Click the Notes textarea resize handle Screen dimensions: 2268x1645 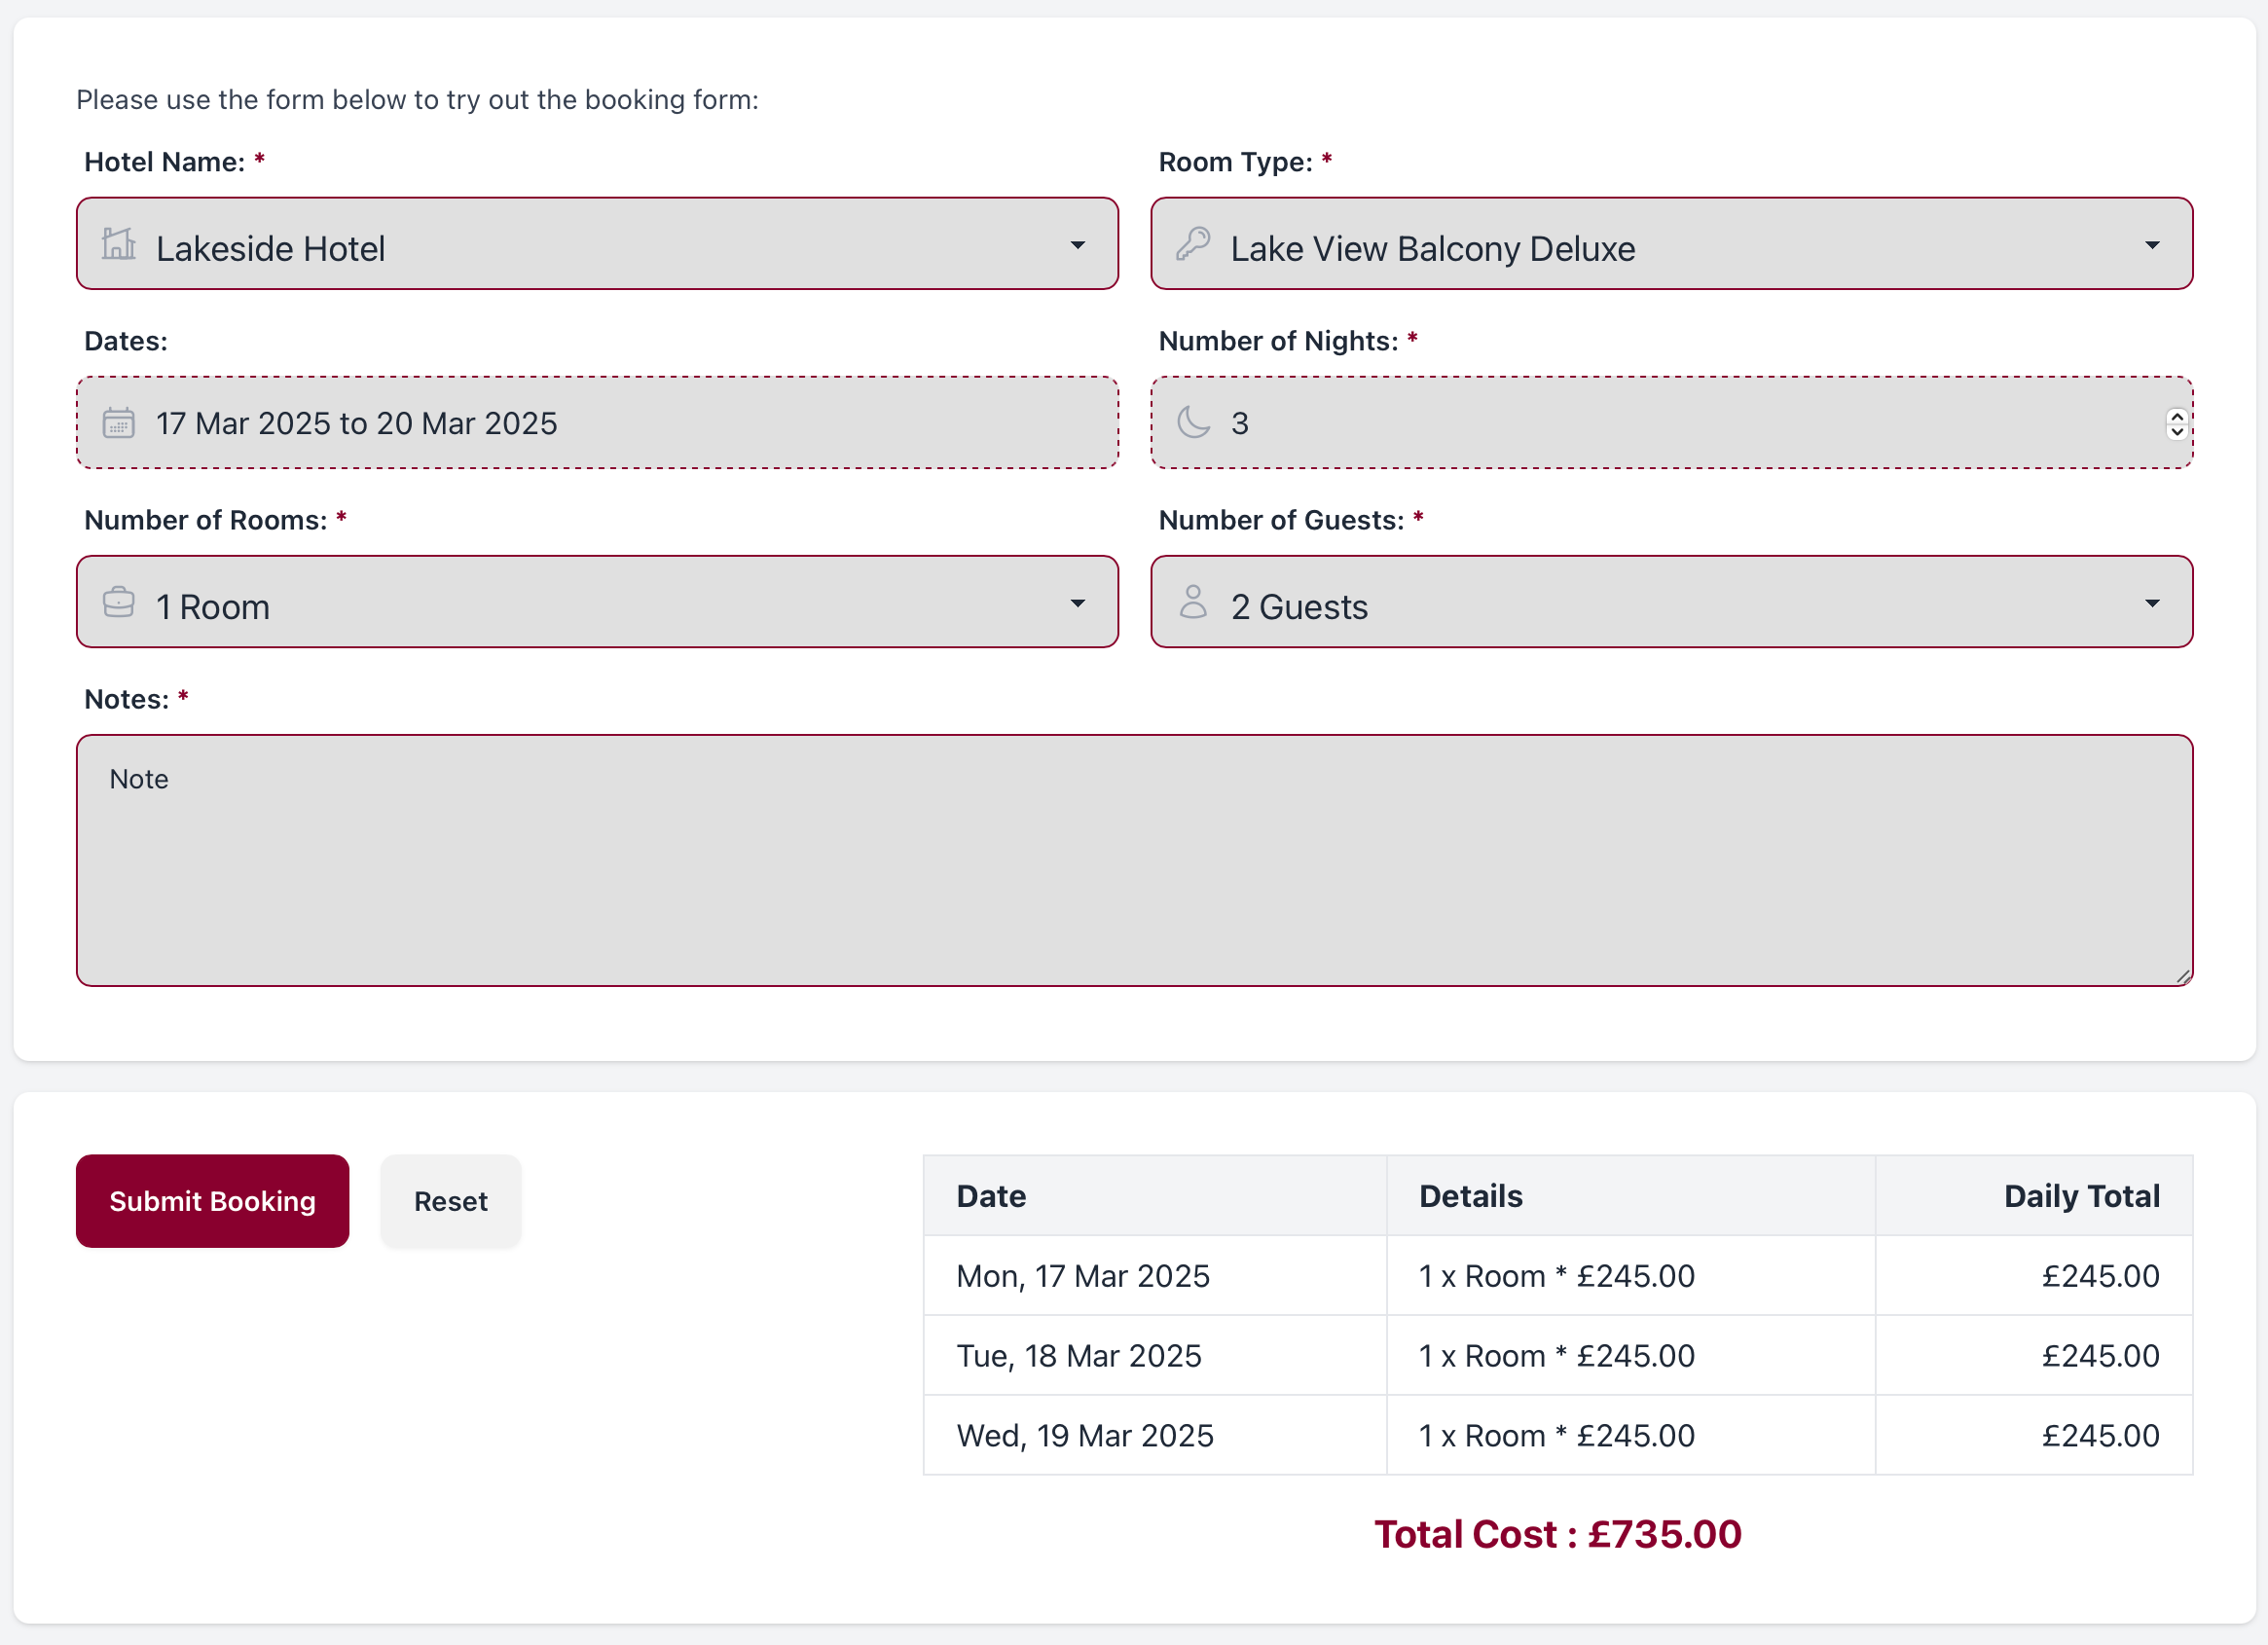tap(2183, 977)
